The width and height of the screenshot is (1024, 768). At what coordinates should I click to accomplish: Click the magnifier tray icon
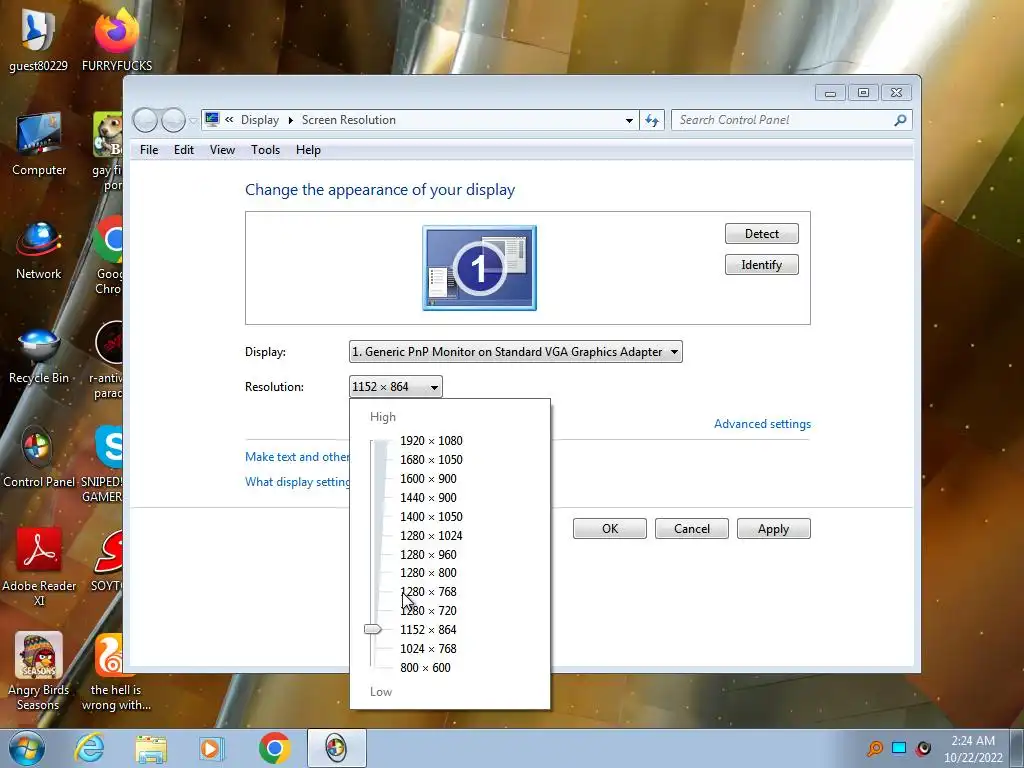(875, 748)
